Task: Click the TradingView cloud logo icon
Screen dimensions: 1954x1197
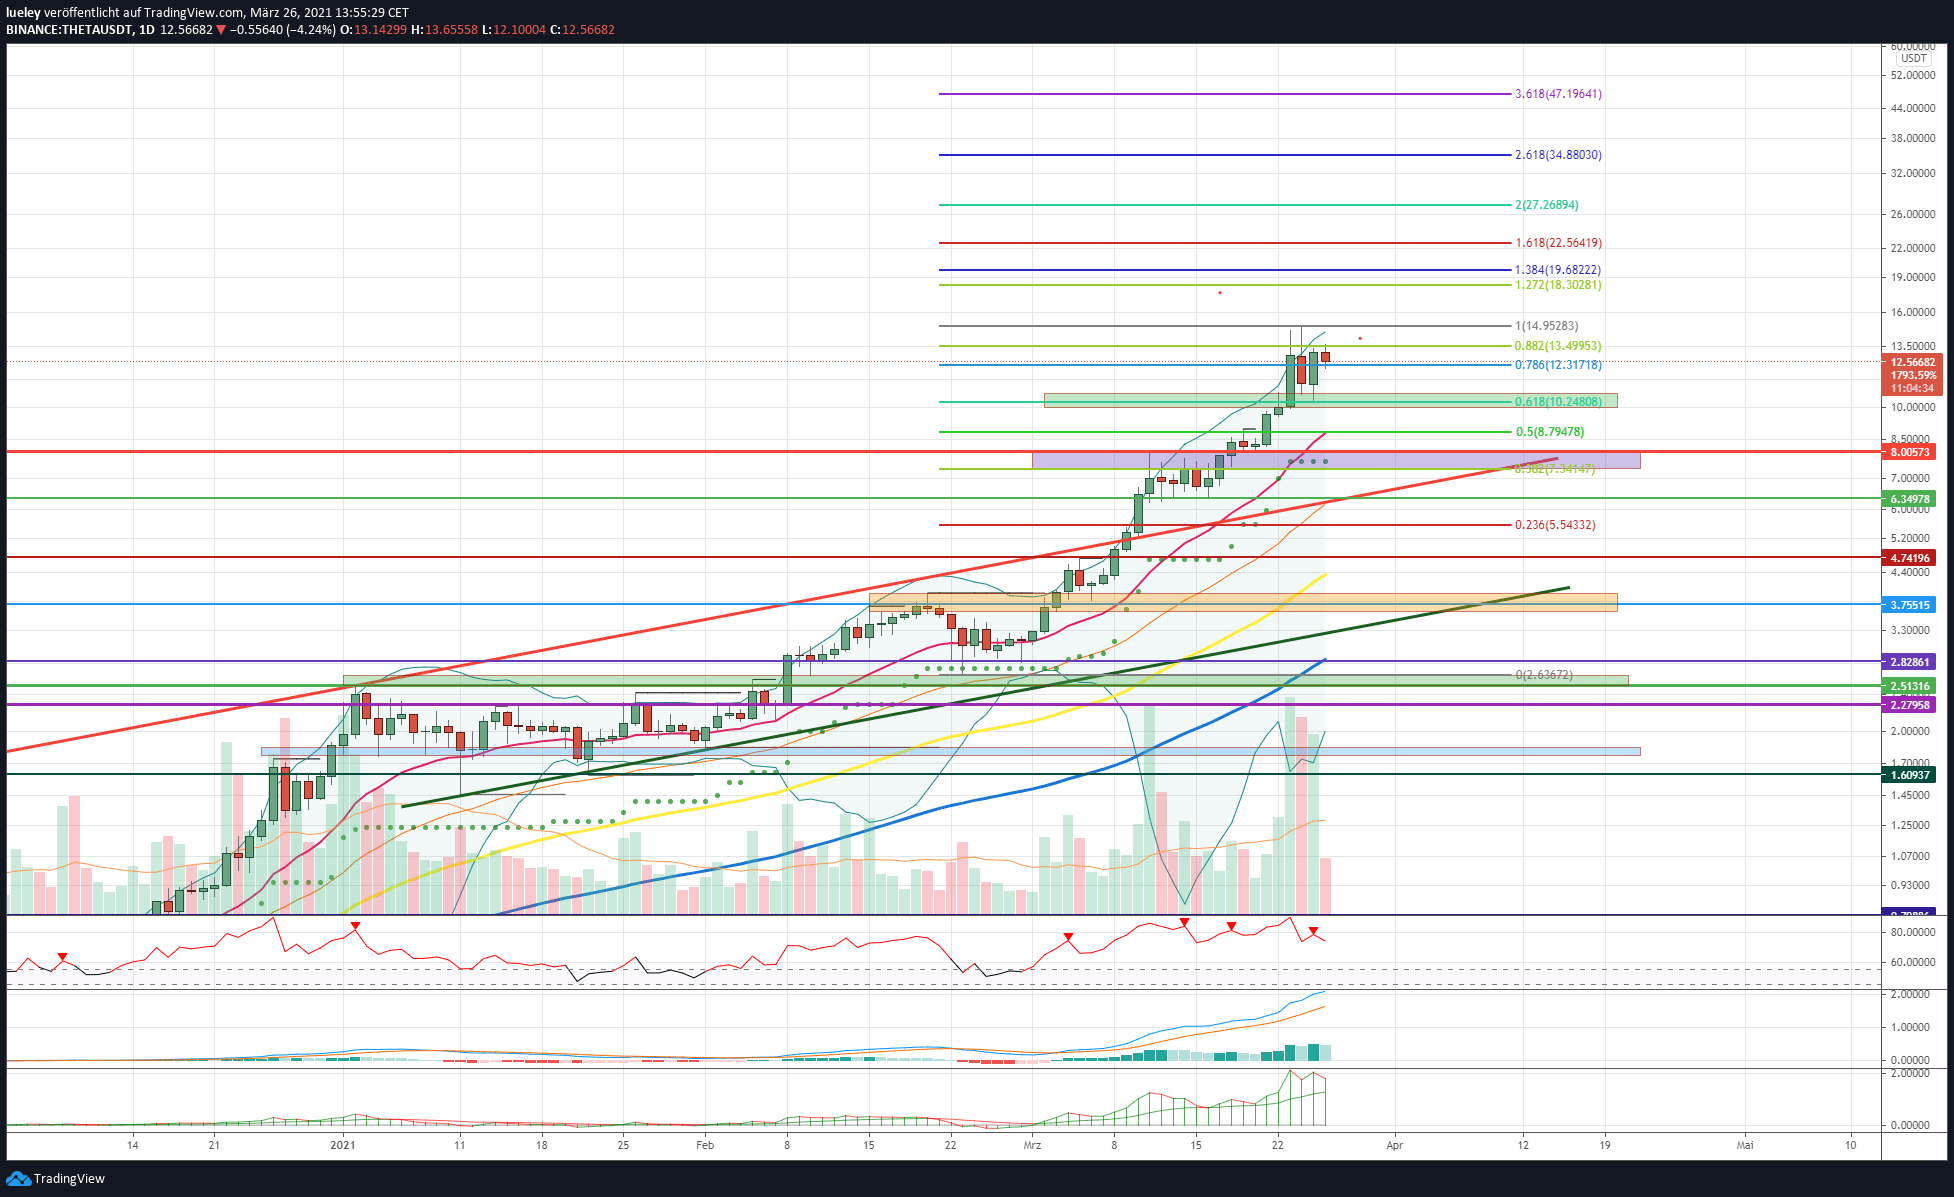Action: tap(18, 1178)
